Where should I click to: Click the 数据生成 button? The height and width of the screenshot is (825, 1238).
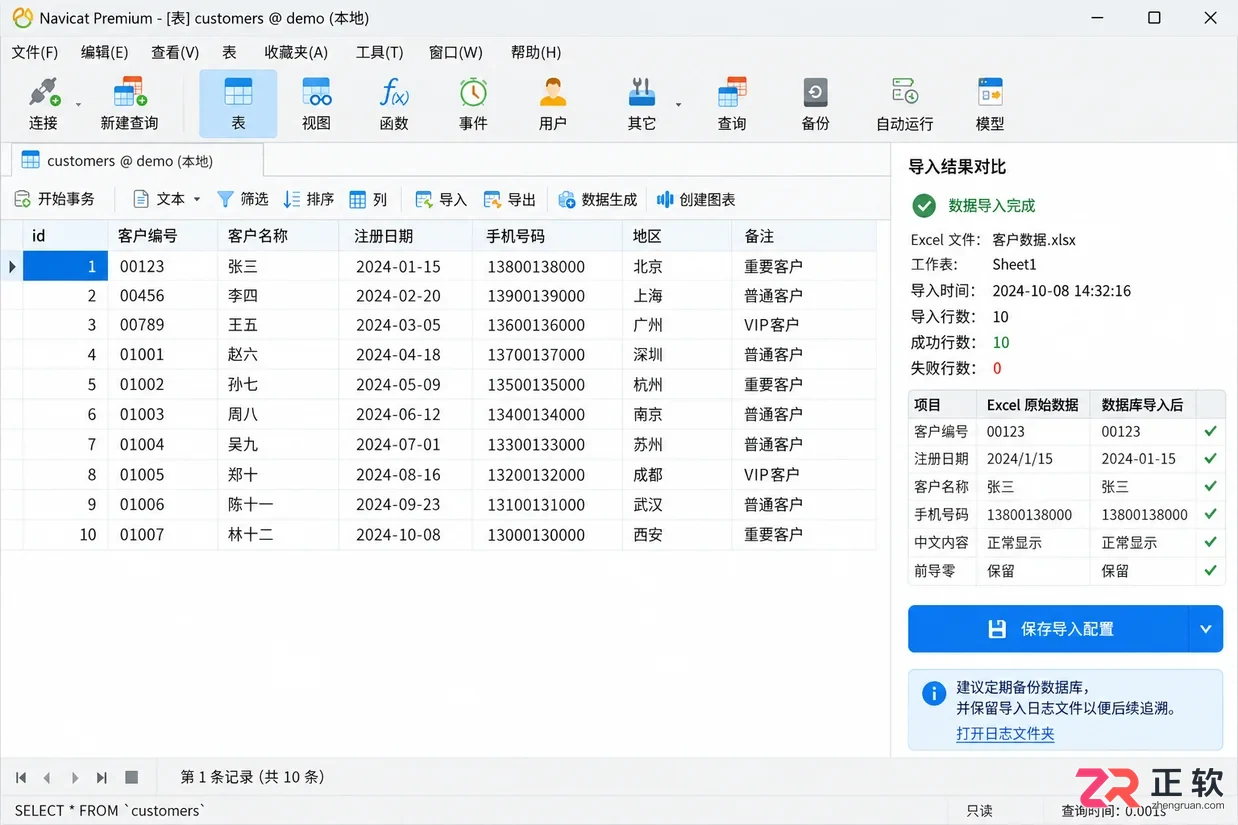coord(598,199)
